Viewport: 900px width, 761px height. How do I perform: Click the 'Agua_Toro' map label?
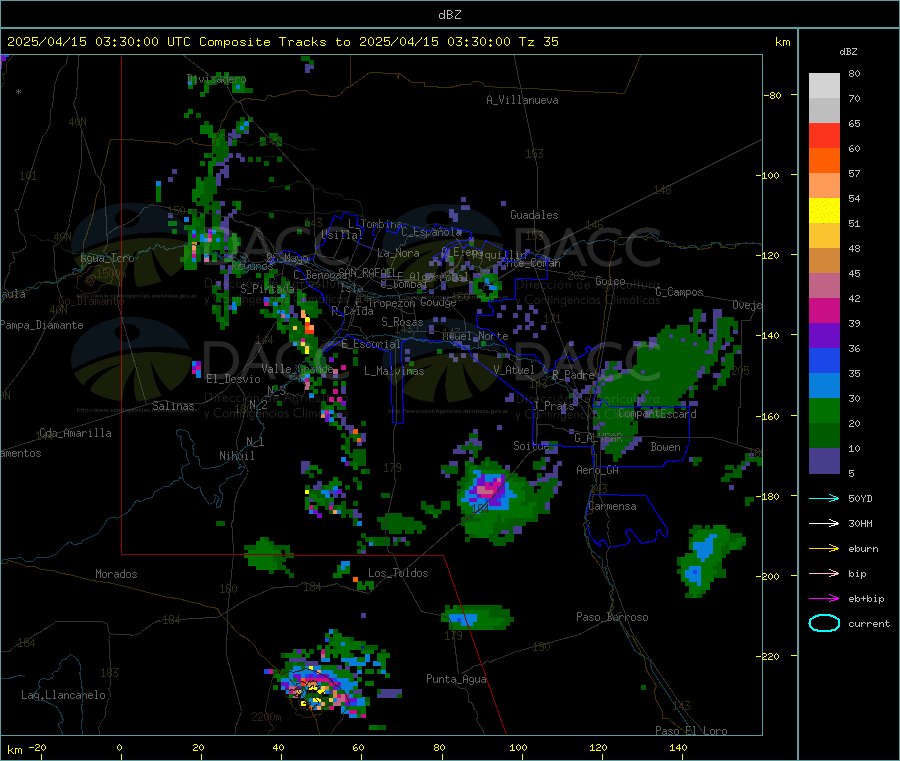pyautogui.click(x=107, y=258)
